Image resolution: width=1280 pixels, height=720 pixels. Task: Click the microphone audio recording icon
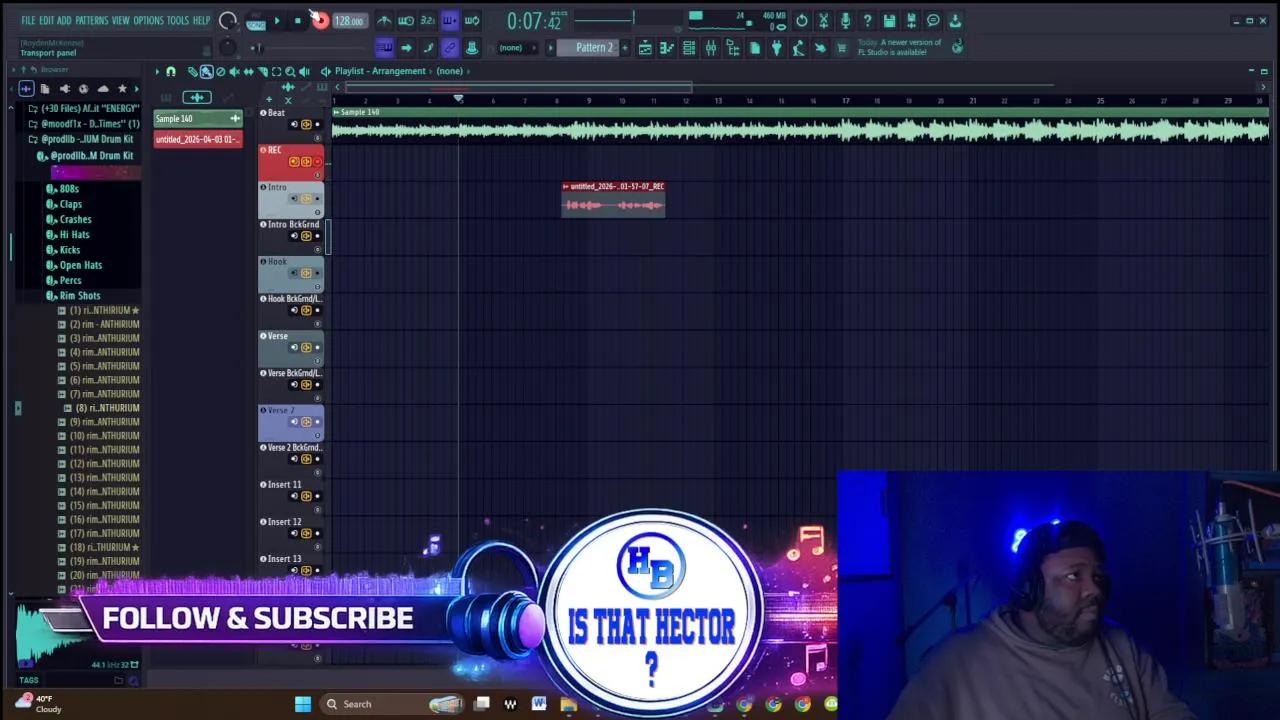[x=846, y=21]
